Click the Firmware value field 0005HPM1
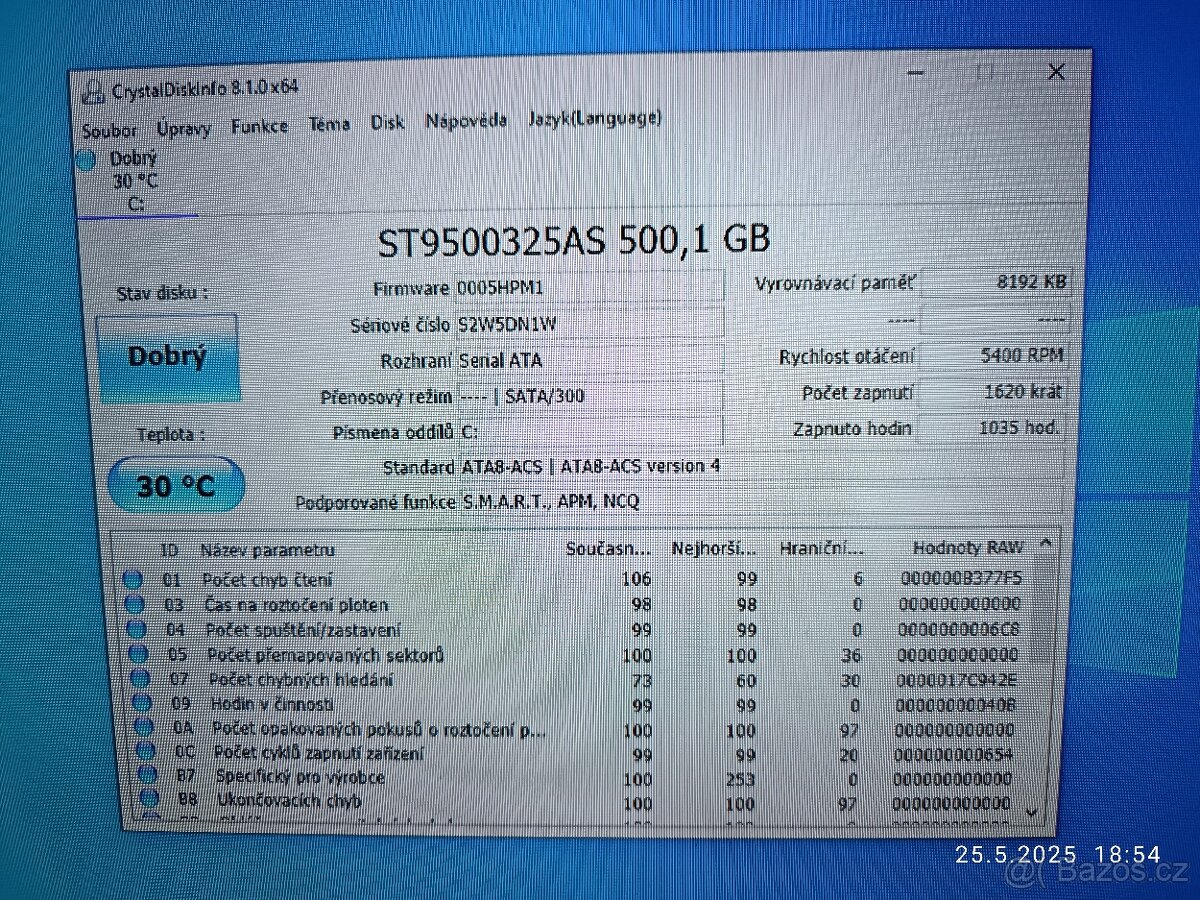 (588, 288)
